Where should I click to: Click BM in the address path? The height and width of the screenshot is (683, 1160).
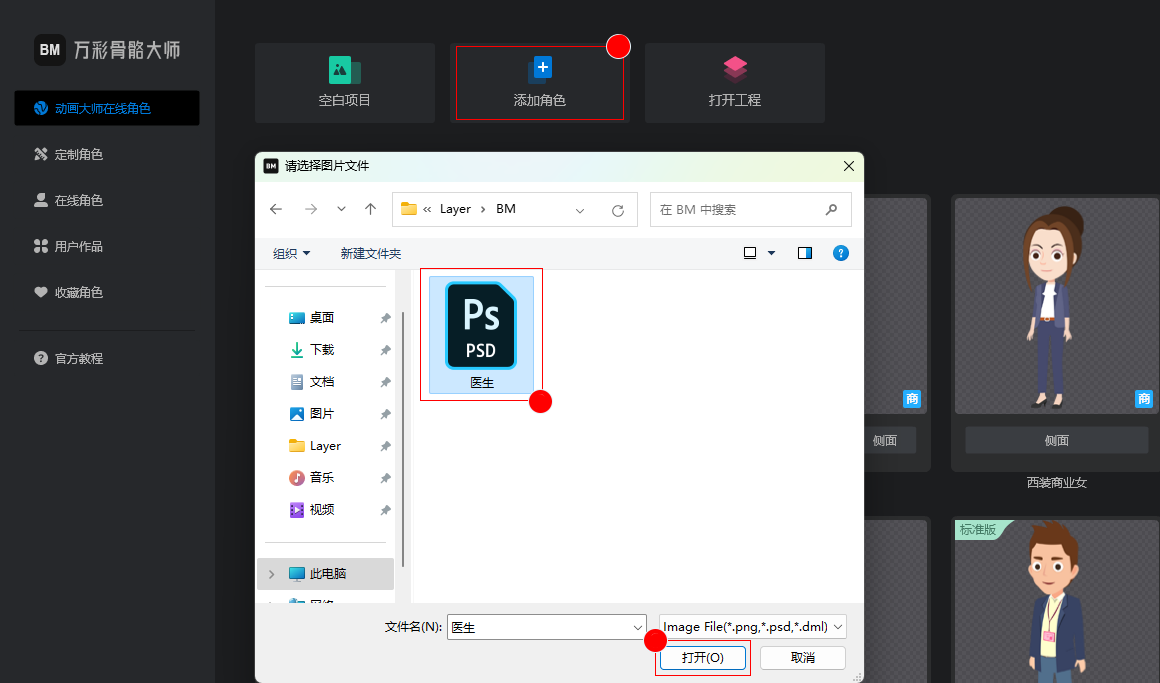tap(506, 209)
